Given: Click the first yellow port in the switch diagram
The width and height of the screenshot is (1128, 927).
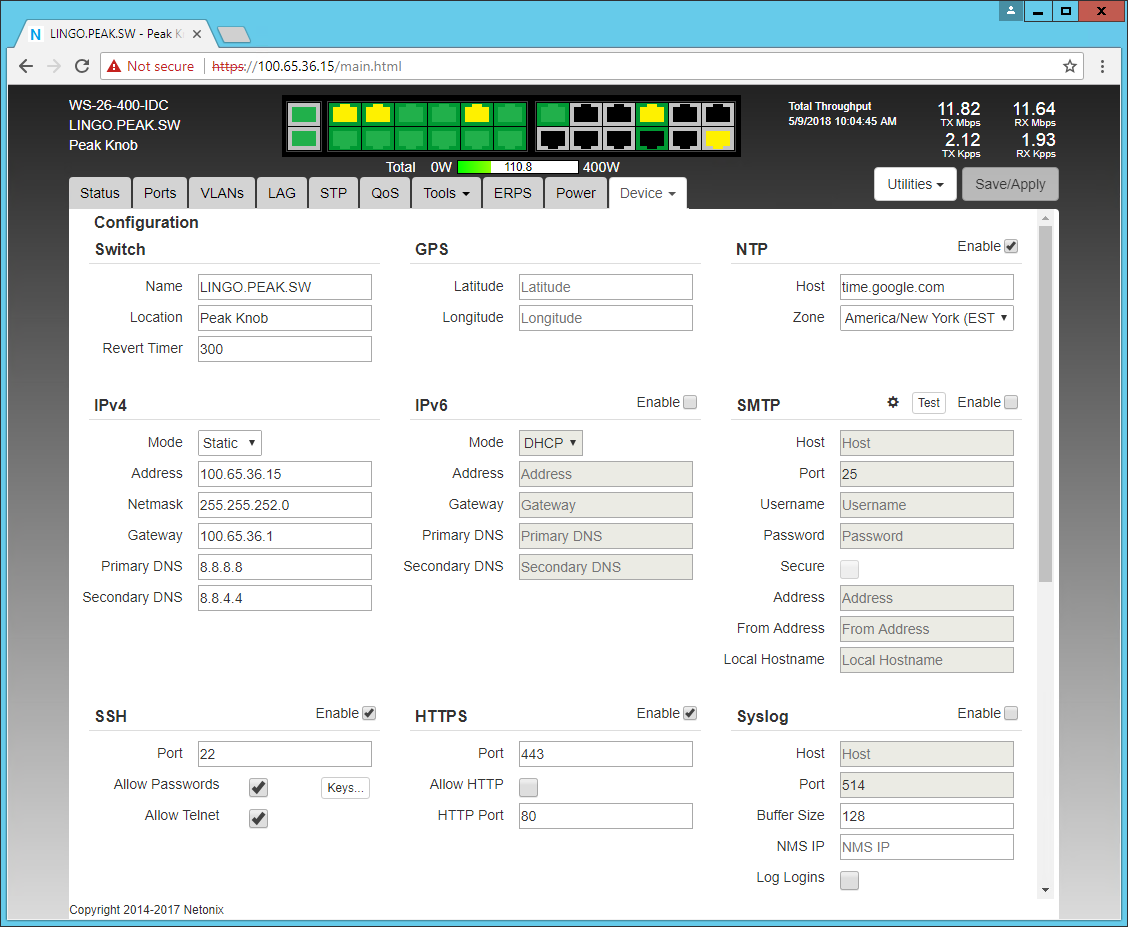Looking at the screenshot, I should (x=344, y=114).
